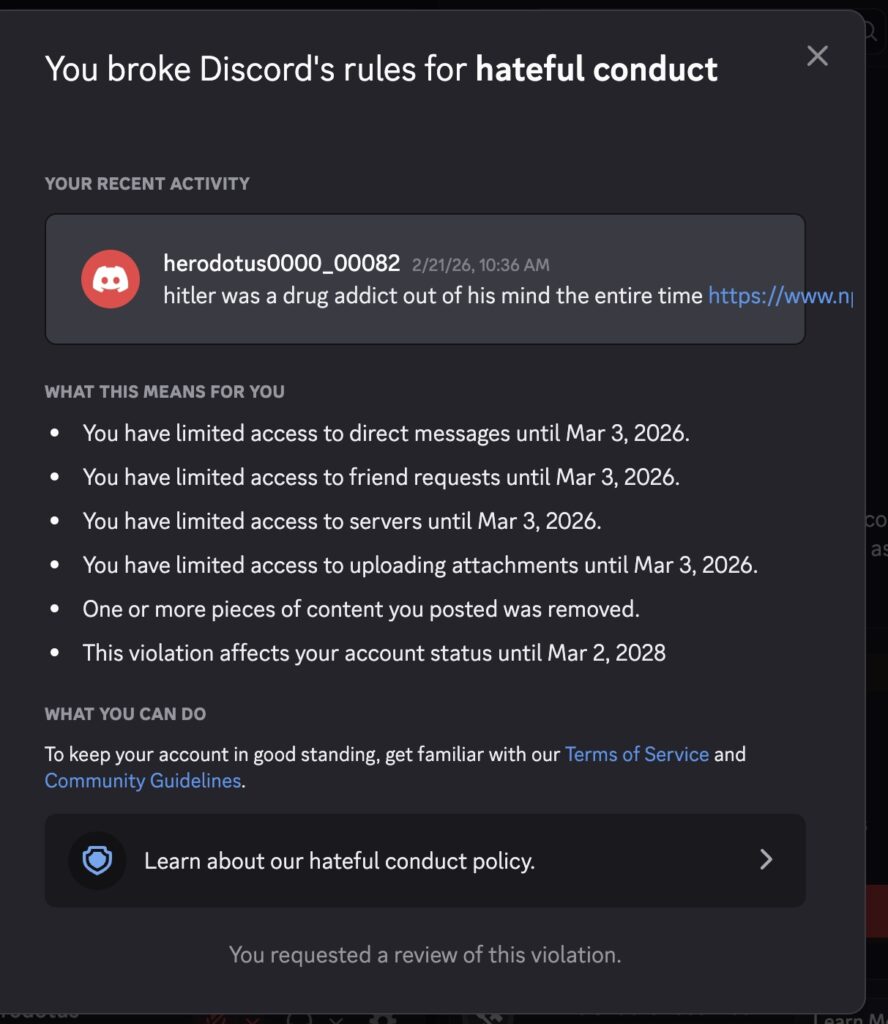
Task: Select the 'WHAT THIS MEANS FOR YOU' label
Action: click(x=164, y=392)
